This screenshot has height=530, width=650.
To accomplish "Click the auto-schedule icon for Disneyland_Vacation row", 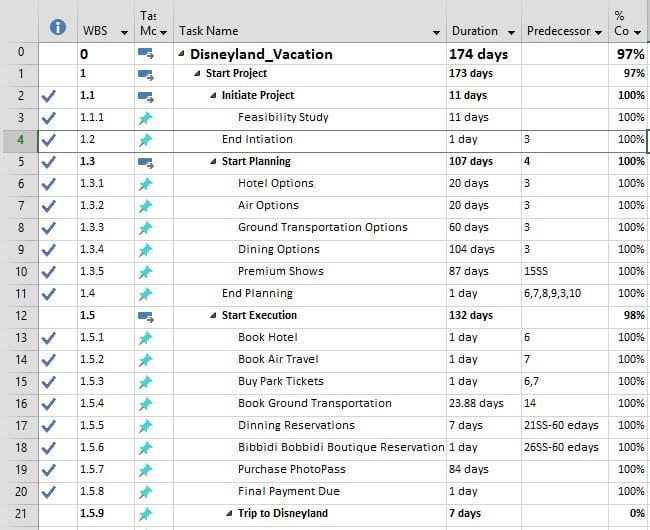I will point(146,54).
